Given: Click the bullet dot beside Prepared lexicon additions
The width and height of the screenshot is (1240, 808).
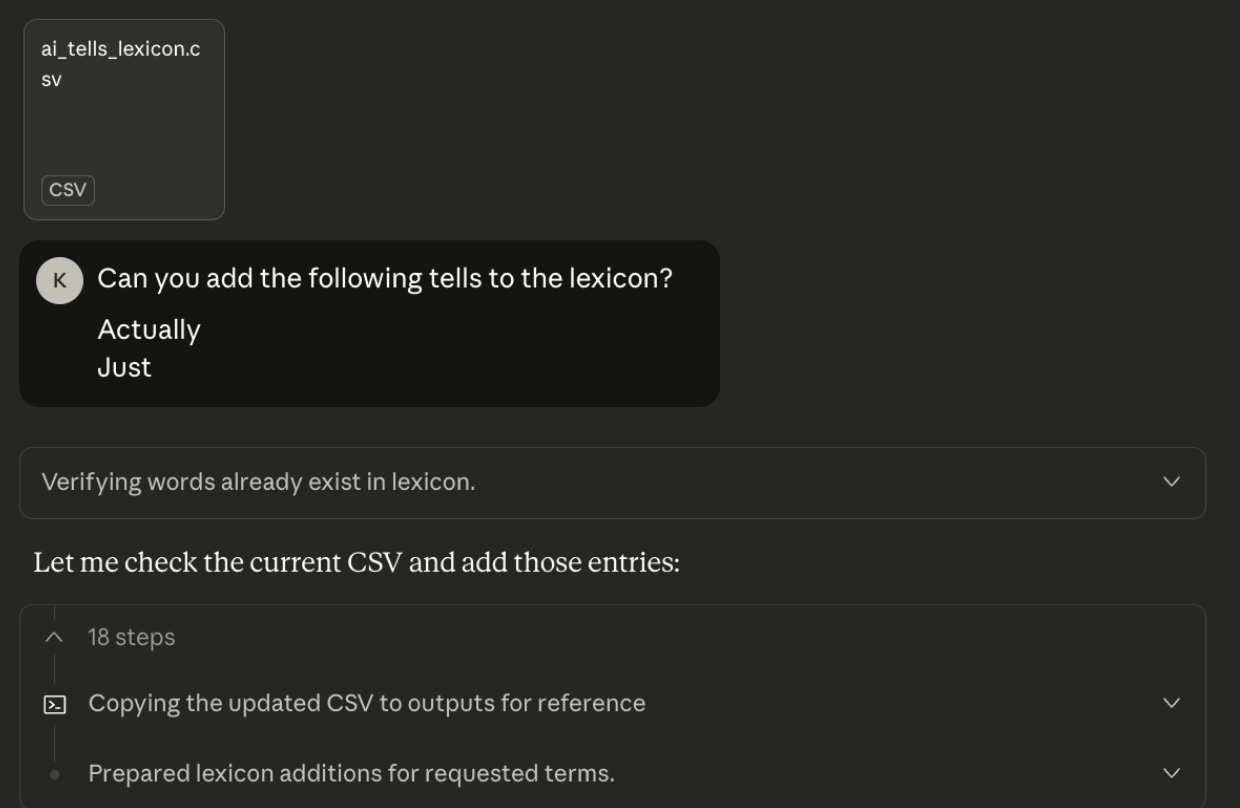Looking at the screenshot, I should coord(55,774).
